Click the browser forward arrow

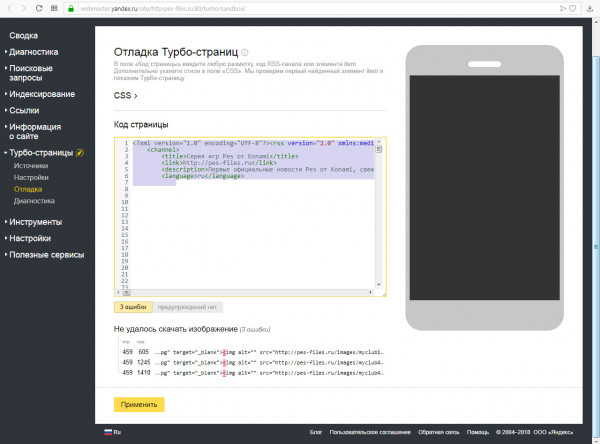(24, 8)
